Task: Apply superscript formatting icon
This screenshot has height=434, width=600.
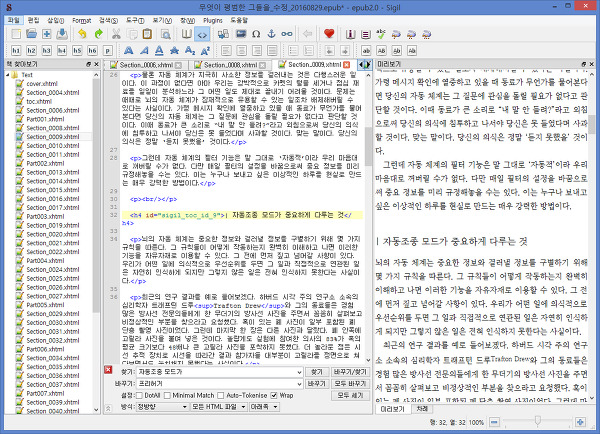Action: click(x=205, y=51)
